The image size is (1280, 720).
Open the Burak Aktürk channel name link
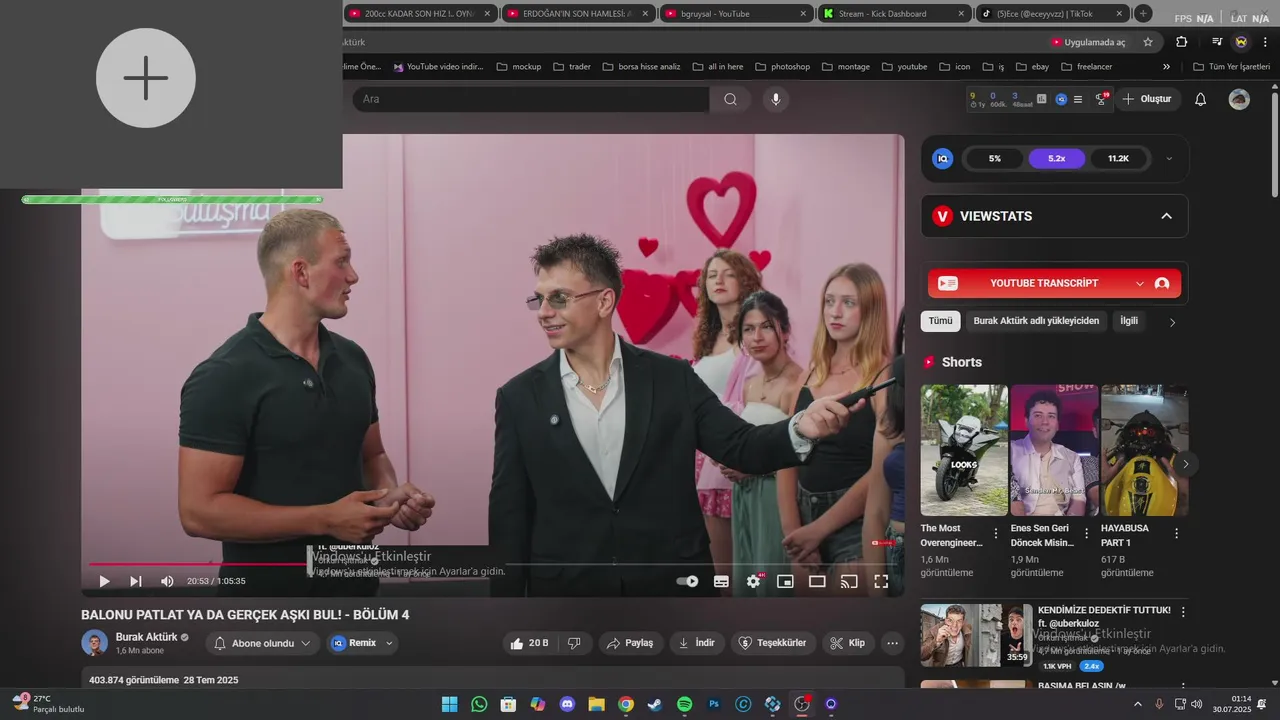pyautogui.click(x=146, y=637)
